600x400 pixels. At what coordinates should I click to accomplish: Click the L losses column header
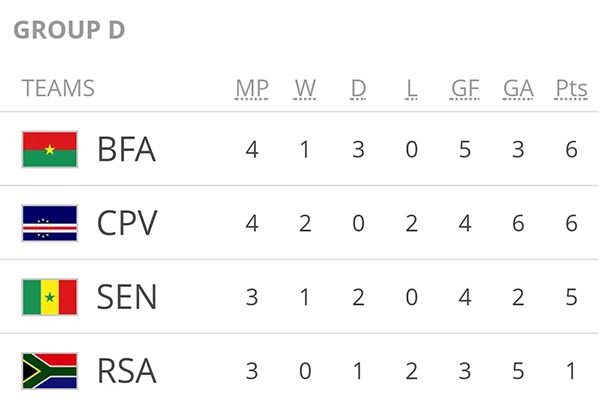point(411,88)
